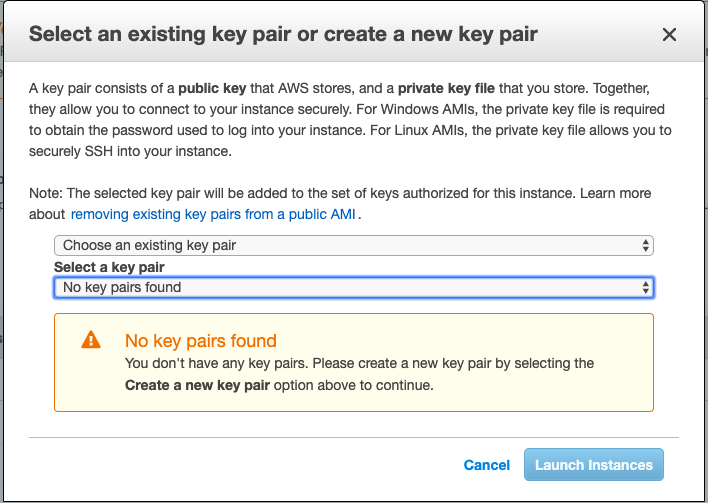Click the orange 'No key pairs found' warning heading

(x=200, y=341)
